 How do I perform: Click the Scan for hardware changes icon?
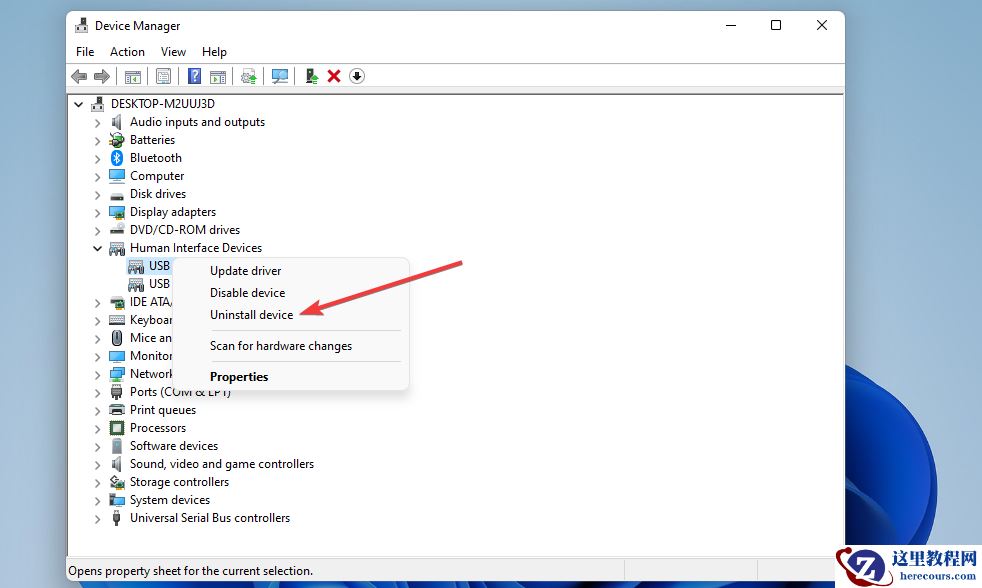(279, 76)
